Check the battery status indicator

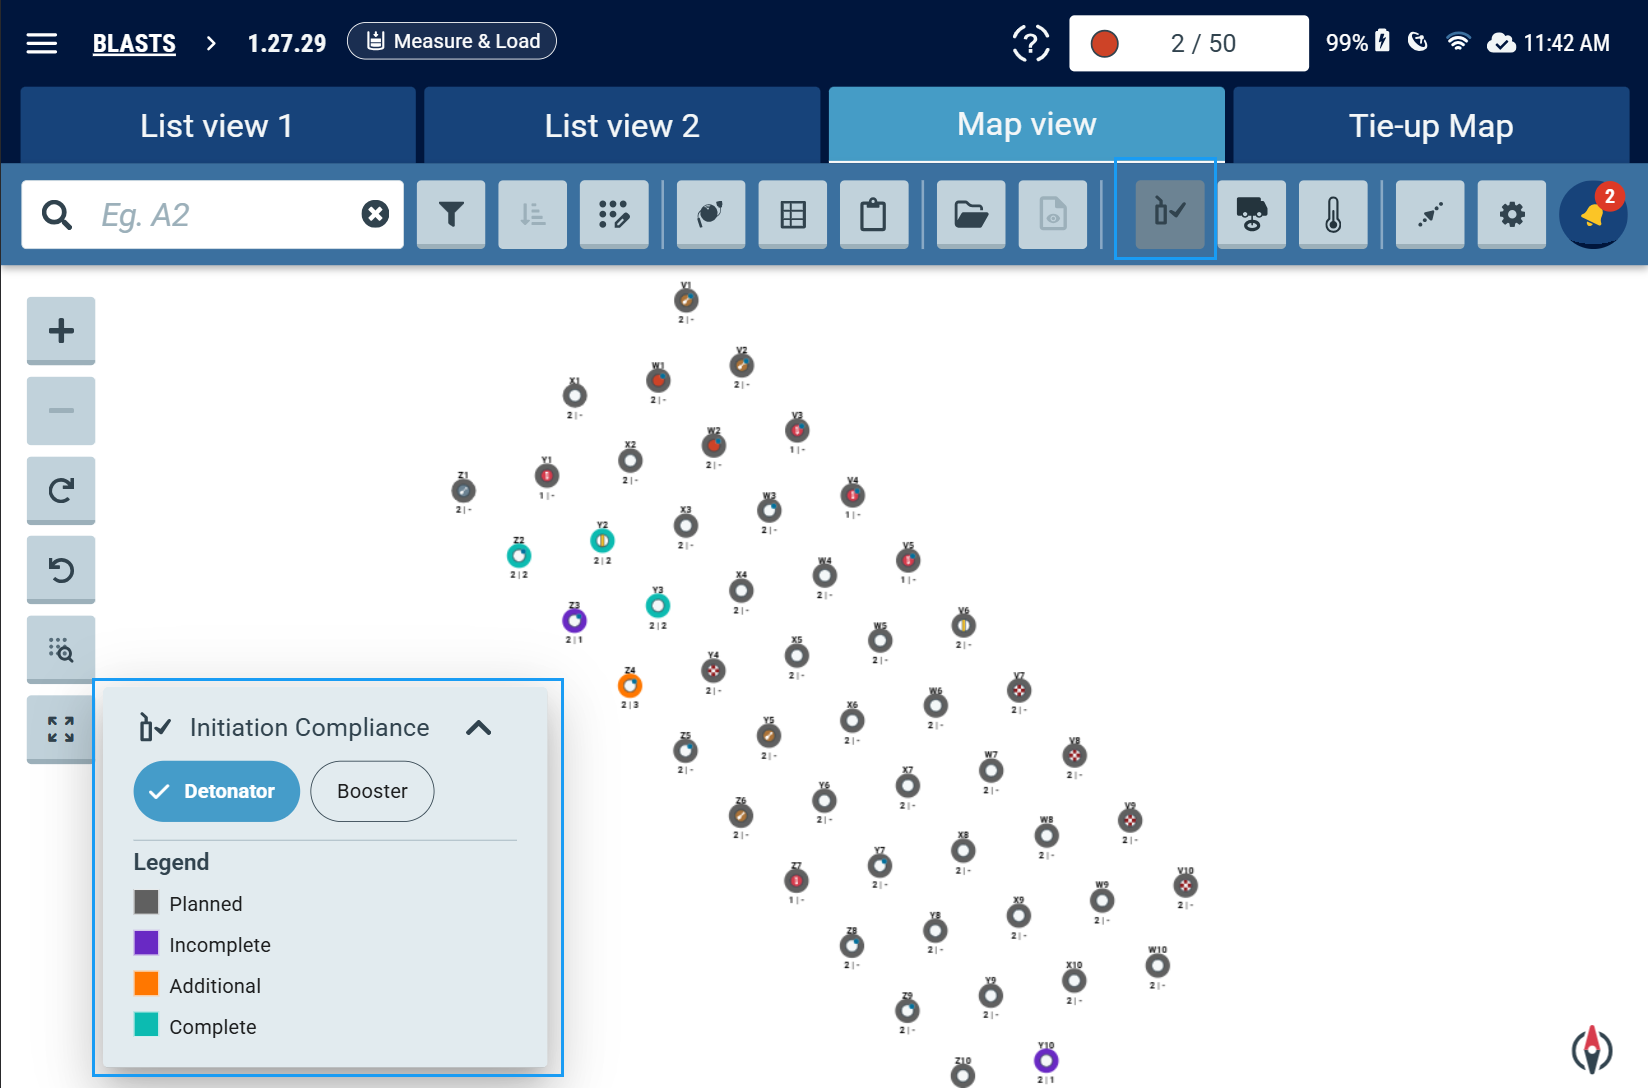[1358, 42]
